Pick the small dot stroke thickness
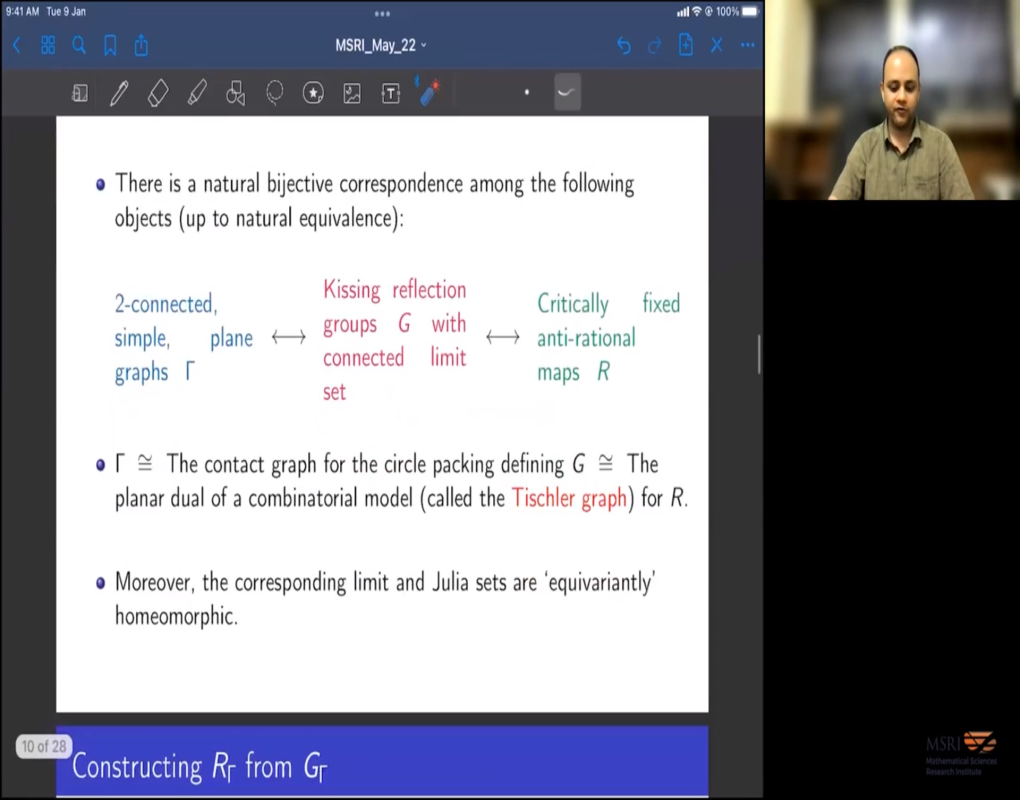 coord(527,93)
